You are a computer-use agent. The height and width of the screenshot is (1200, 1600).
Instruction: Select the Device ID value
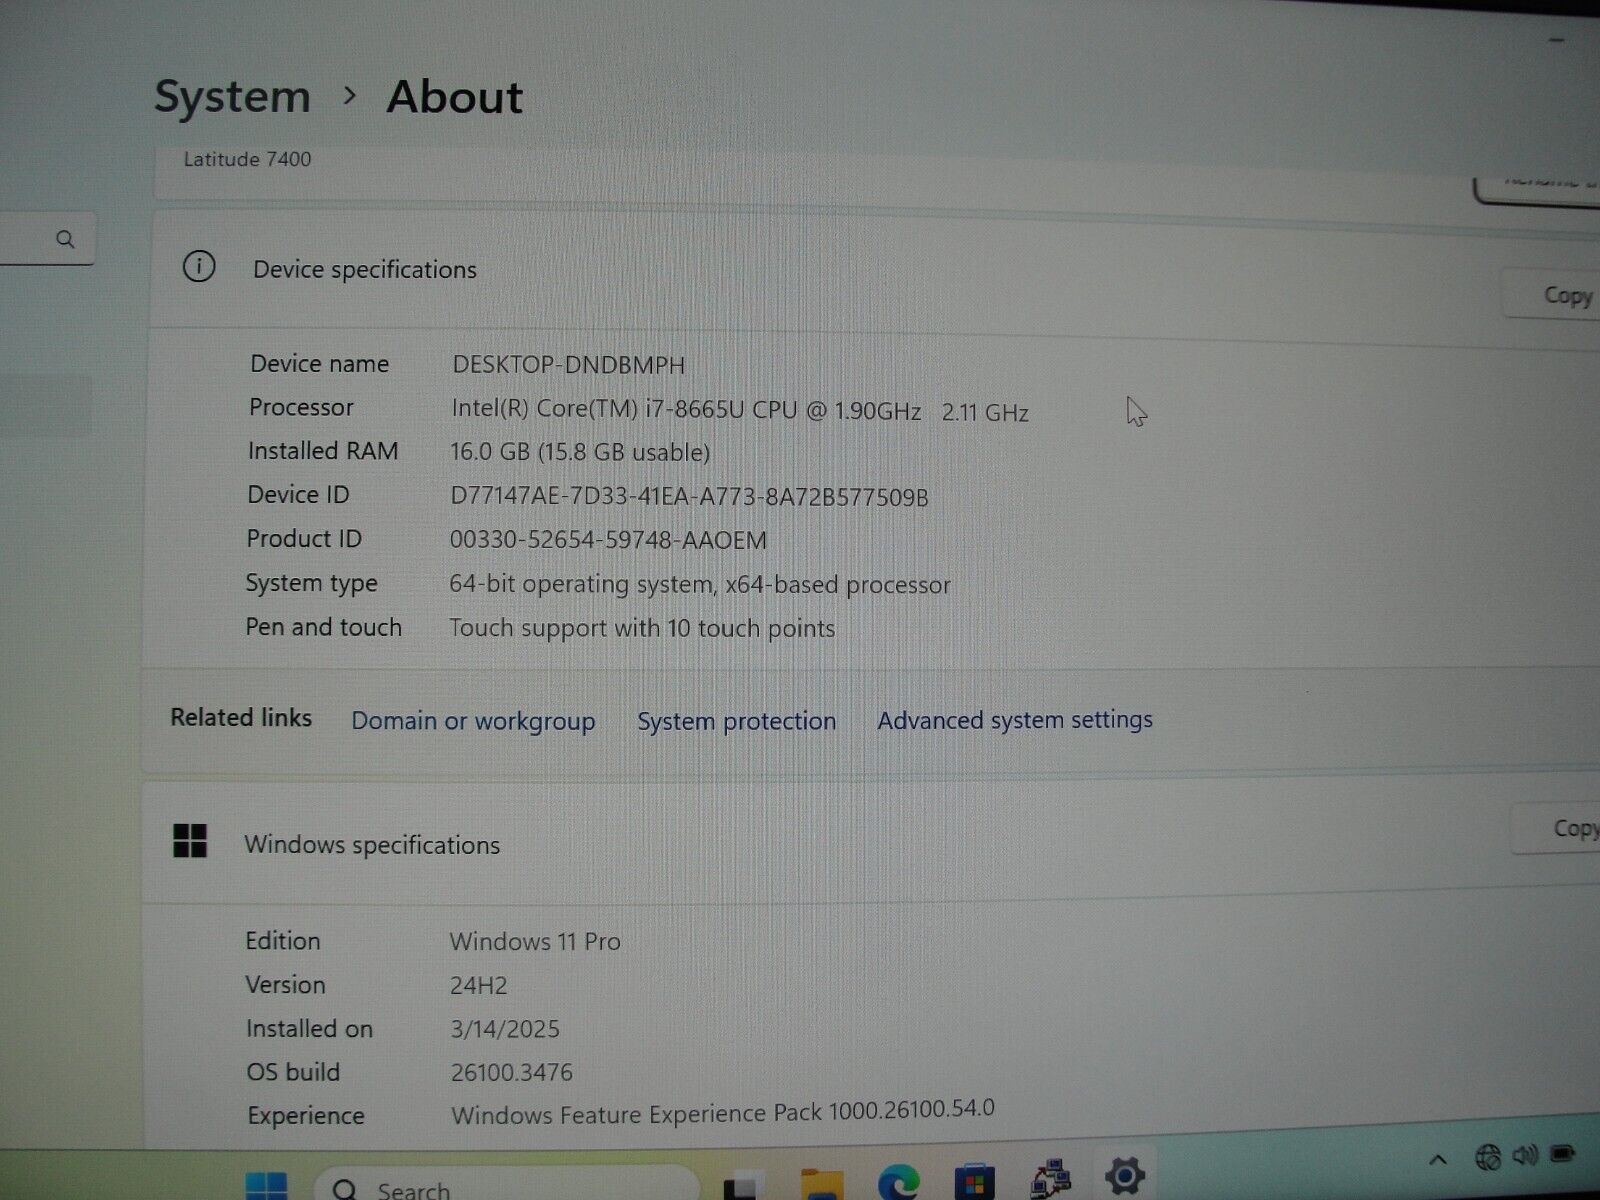689,497
